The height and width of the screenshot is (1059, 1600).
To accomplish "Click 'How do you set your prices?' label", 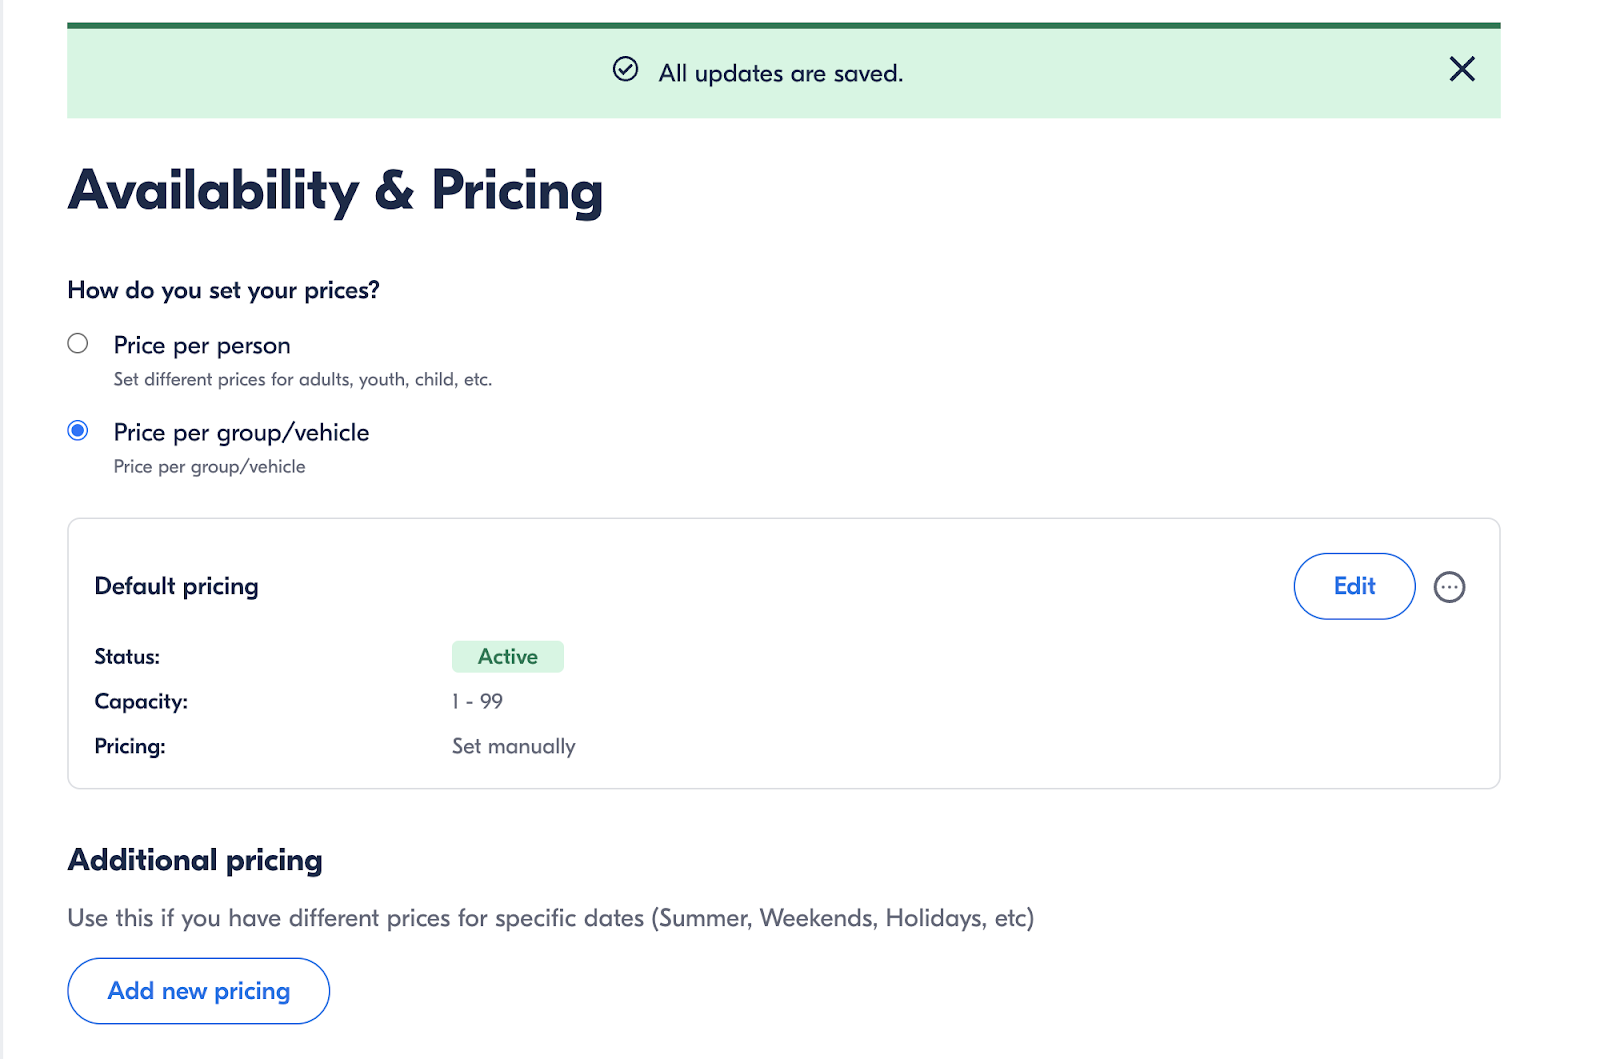I will coord(223,290).
